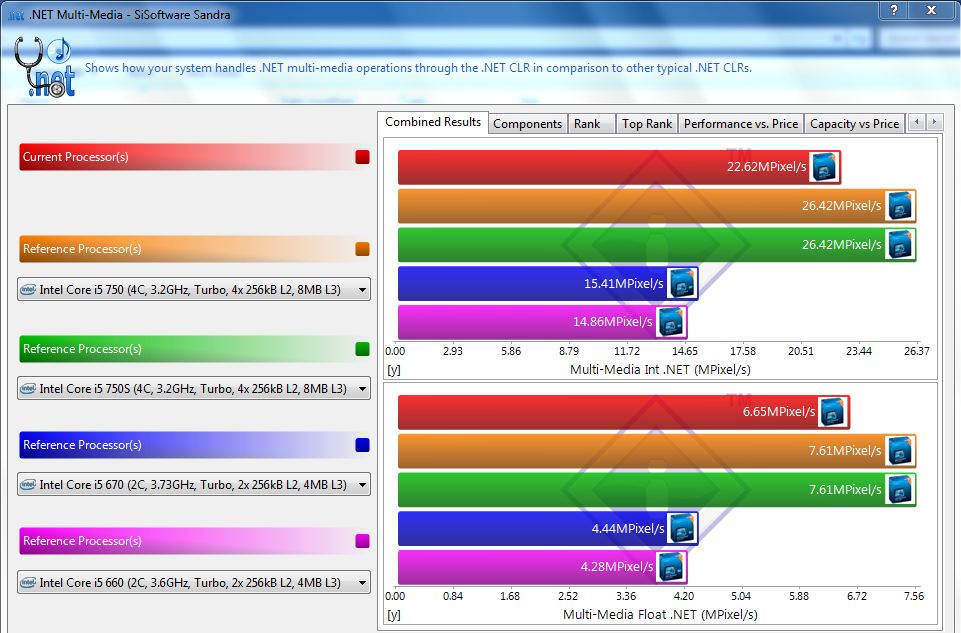Click the processor icon on the red 6.65MPixel/s bar
The width and height of the screenshot is (961, 633).
[x=832, y=412]
